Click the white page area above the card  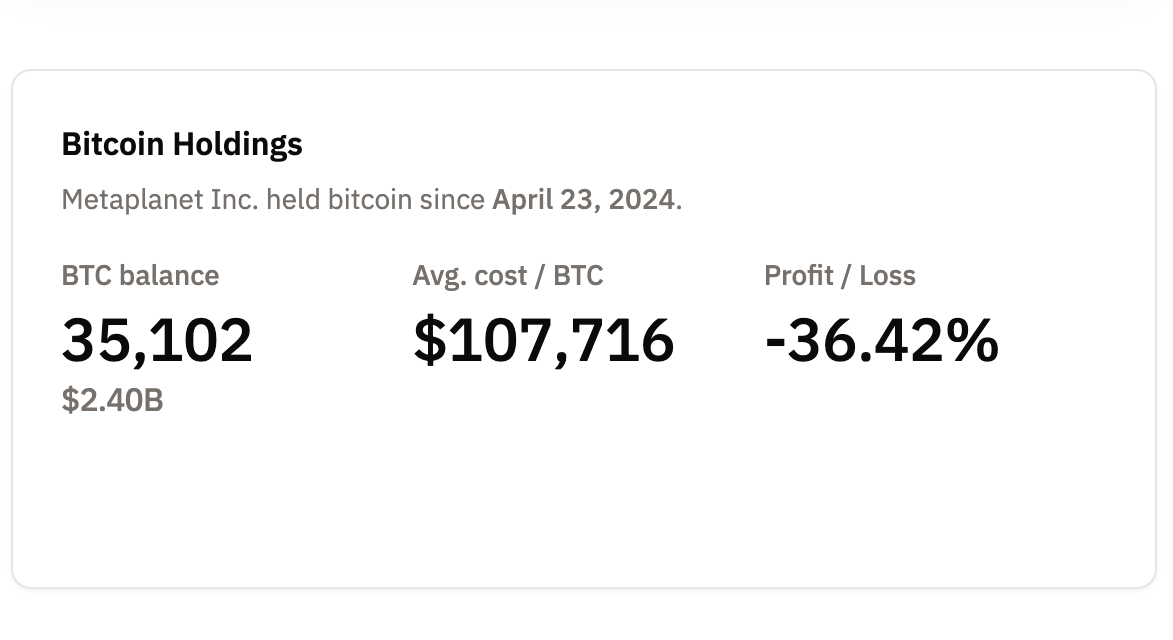point(584,40)
